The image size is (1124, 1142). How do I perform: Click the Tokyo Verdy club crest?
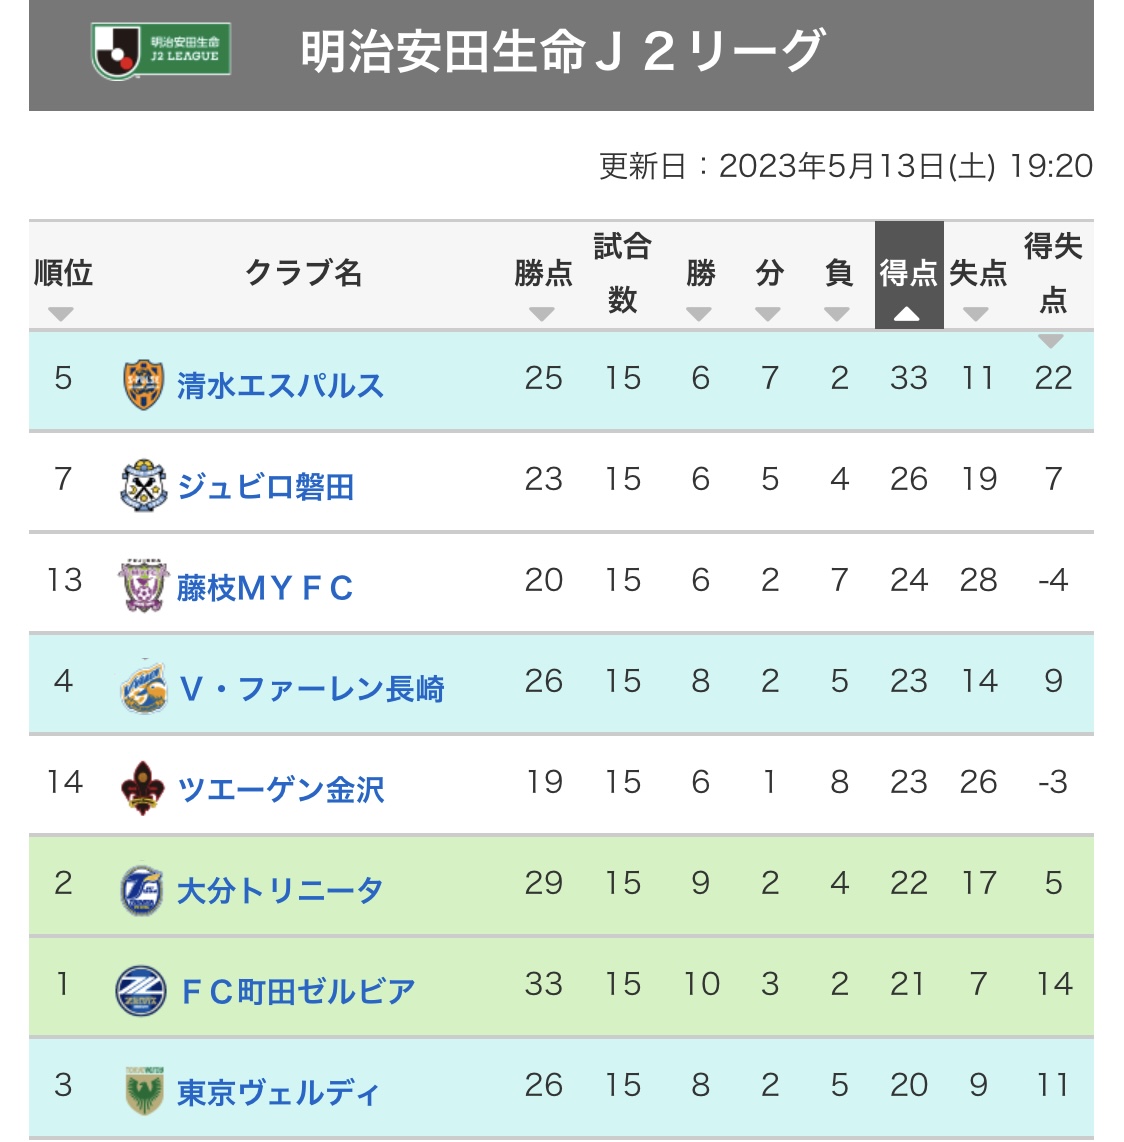tap(143, 1091)
